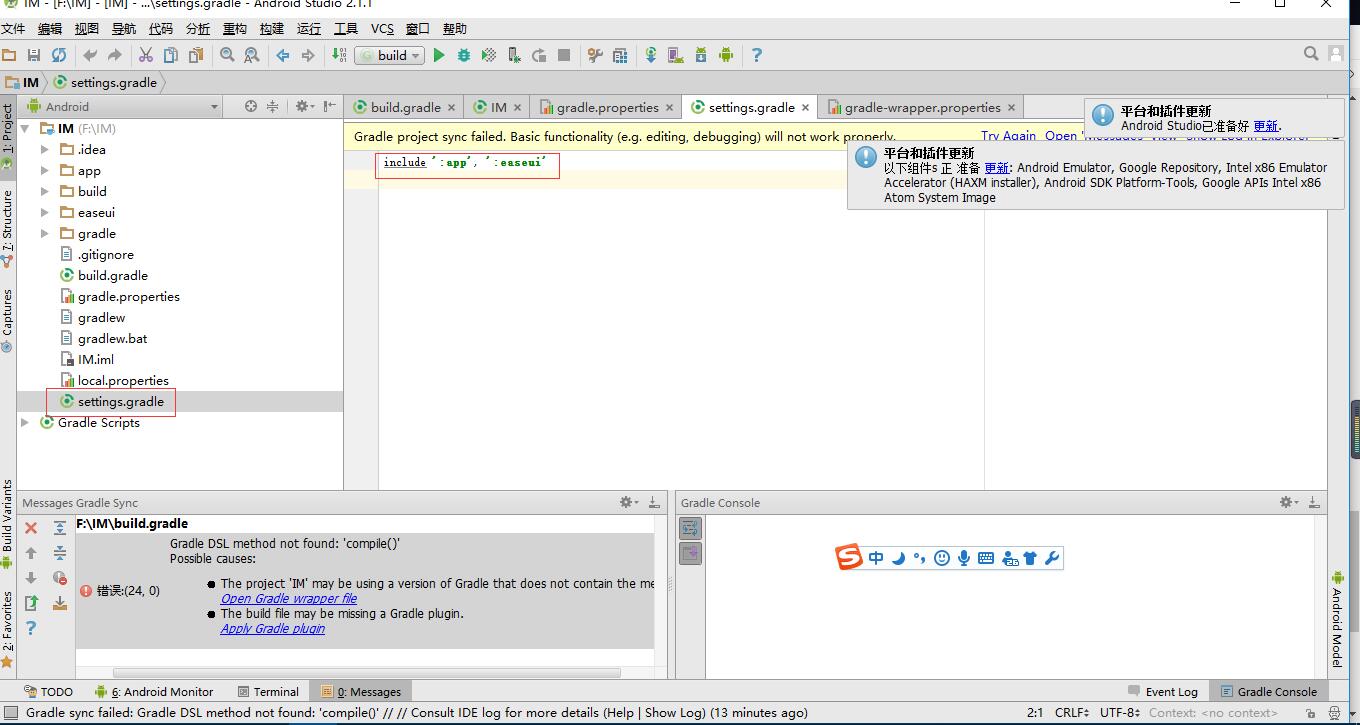Viewport: 1360px width, 725px height.
Task: Click the Stop square icon in the toolbar
Action: [564, 56]
